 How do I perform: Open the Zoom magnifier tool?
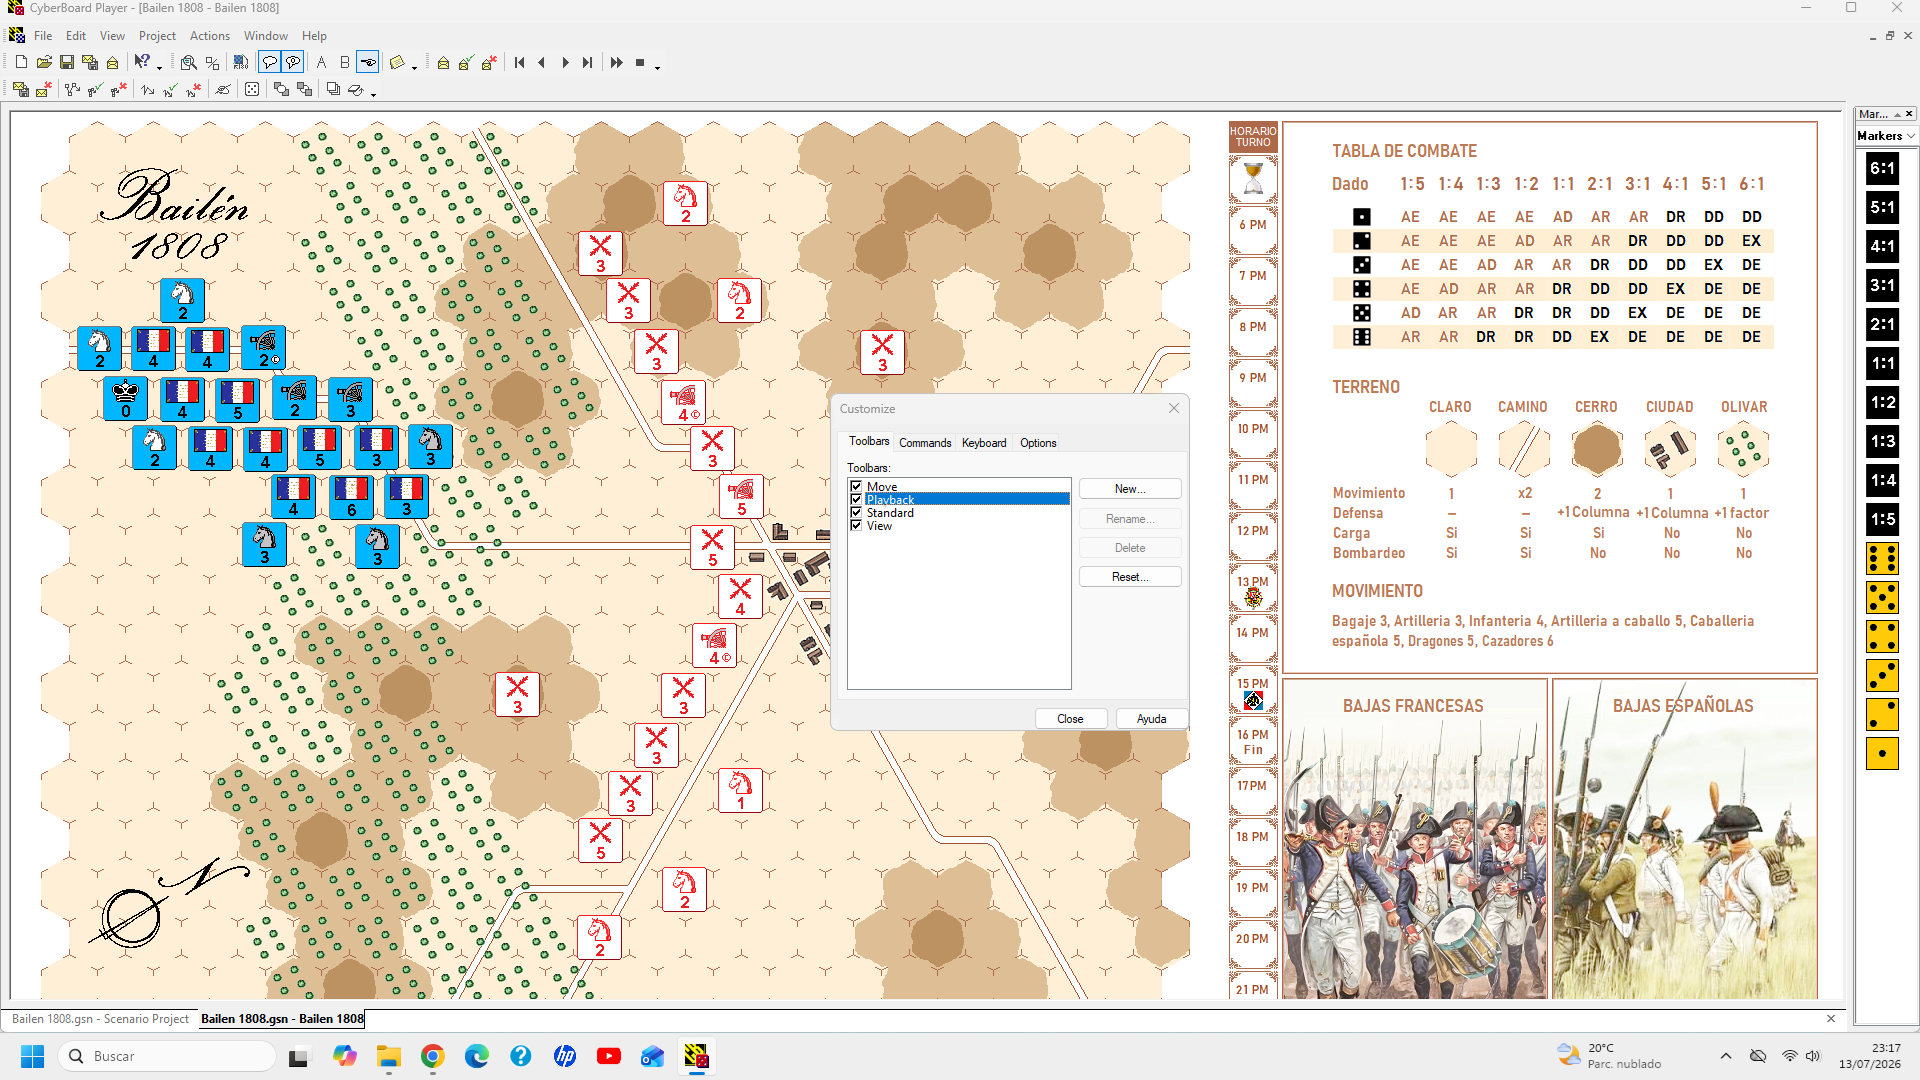click(x=188, y=62)
